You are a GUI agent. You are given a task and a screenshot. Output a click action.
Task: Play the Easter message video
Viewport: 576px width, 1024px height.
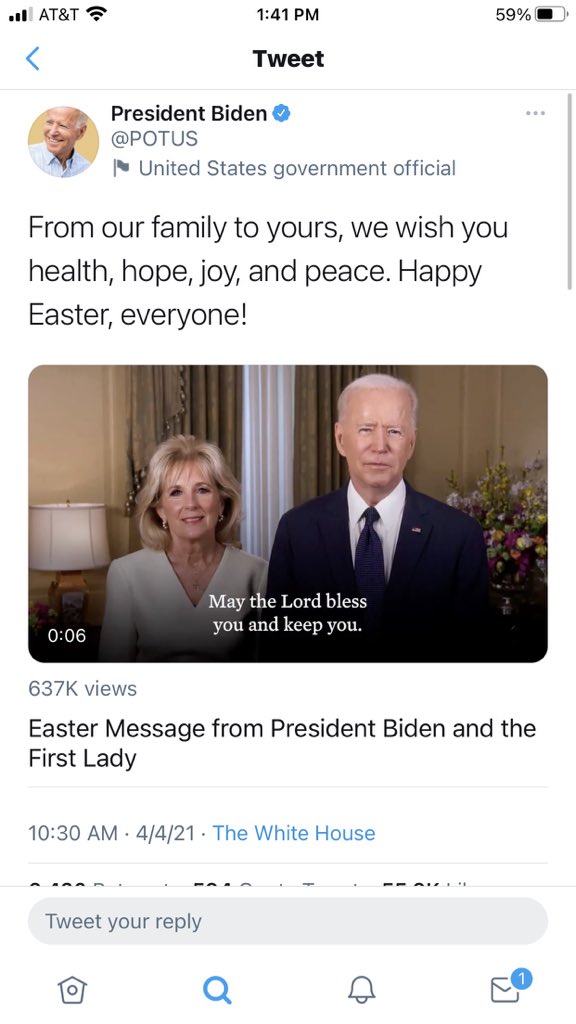(287, 513)
